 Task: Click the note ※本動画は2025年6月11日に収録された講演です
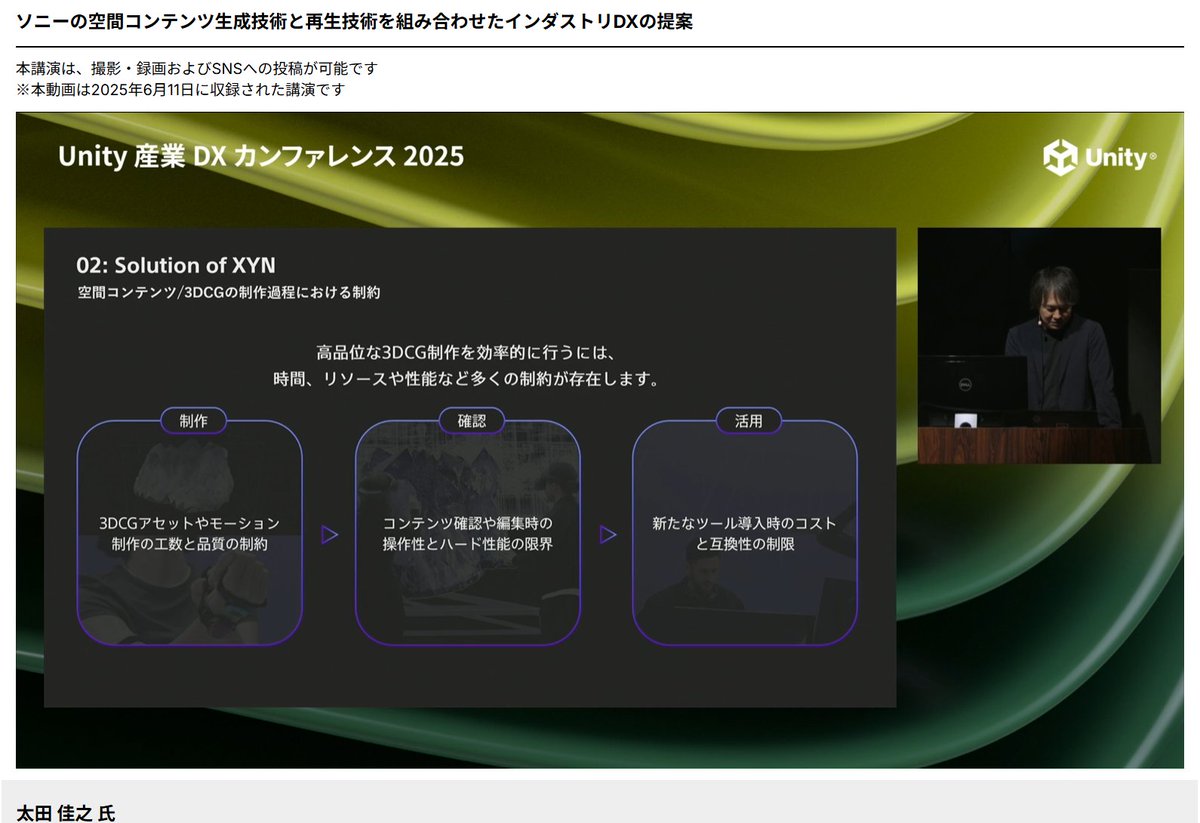coord(180,89)
